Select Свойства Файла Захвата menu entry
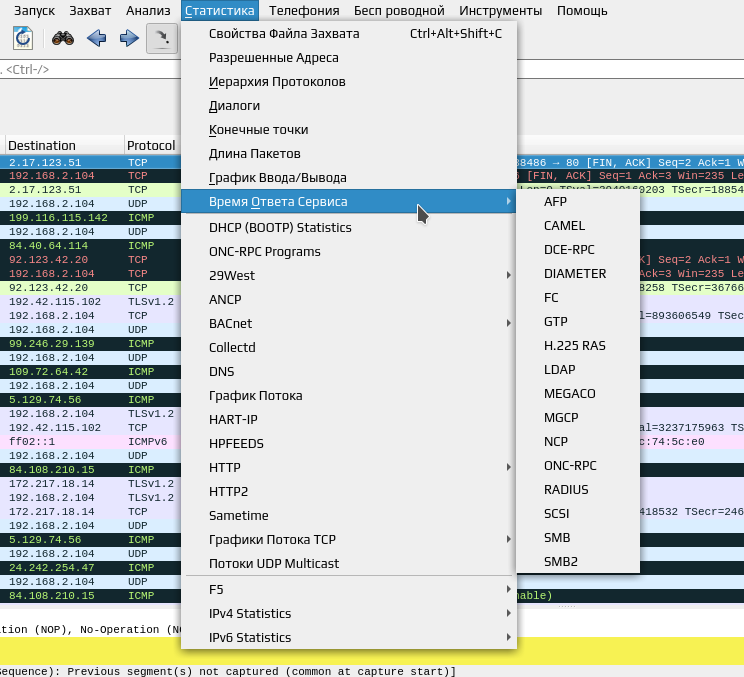744x677 pixels. click(349, 34)
